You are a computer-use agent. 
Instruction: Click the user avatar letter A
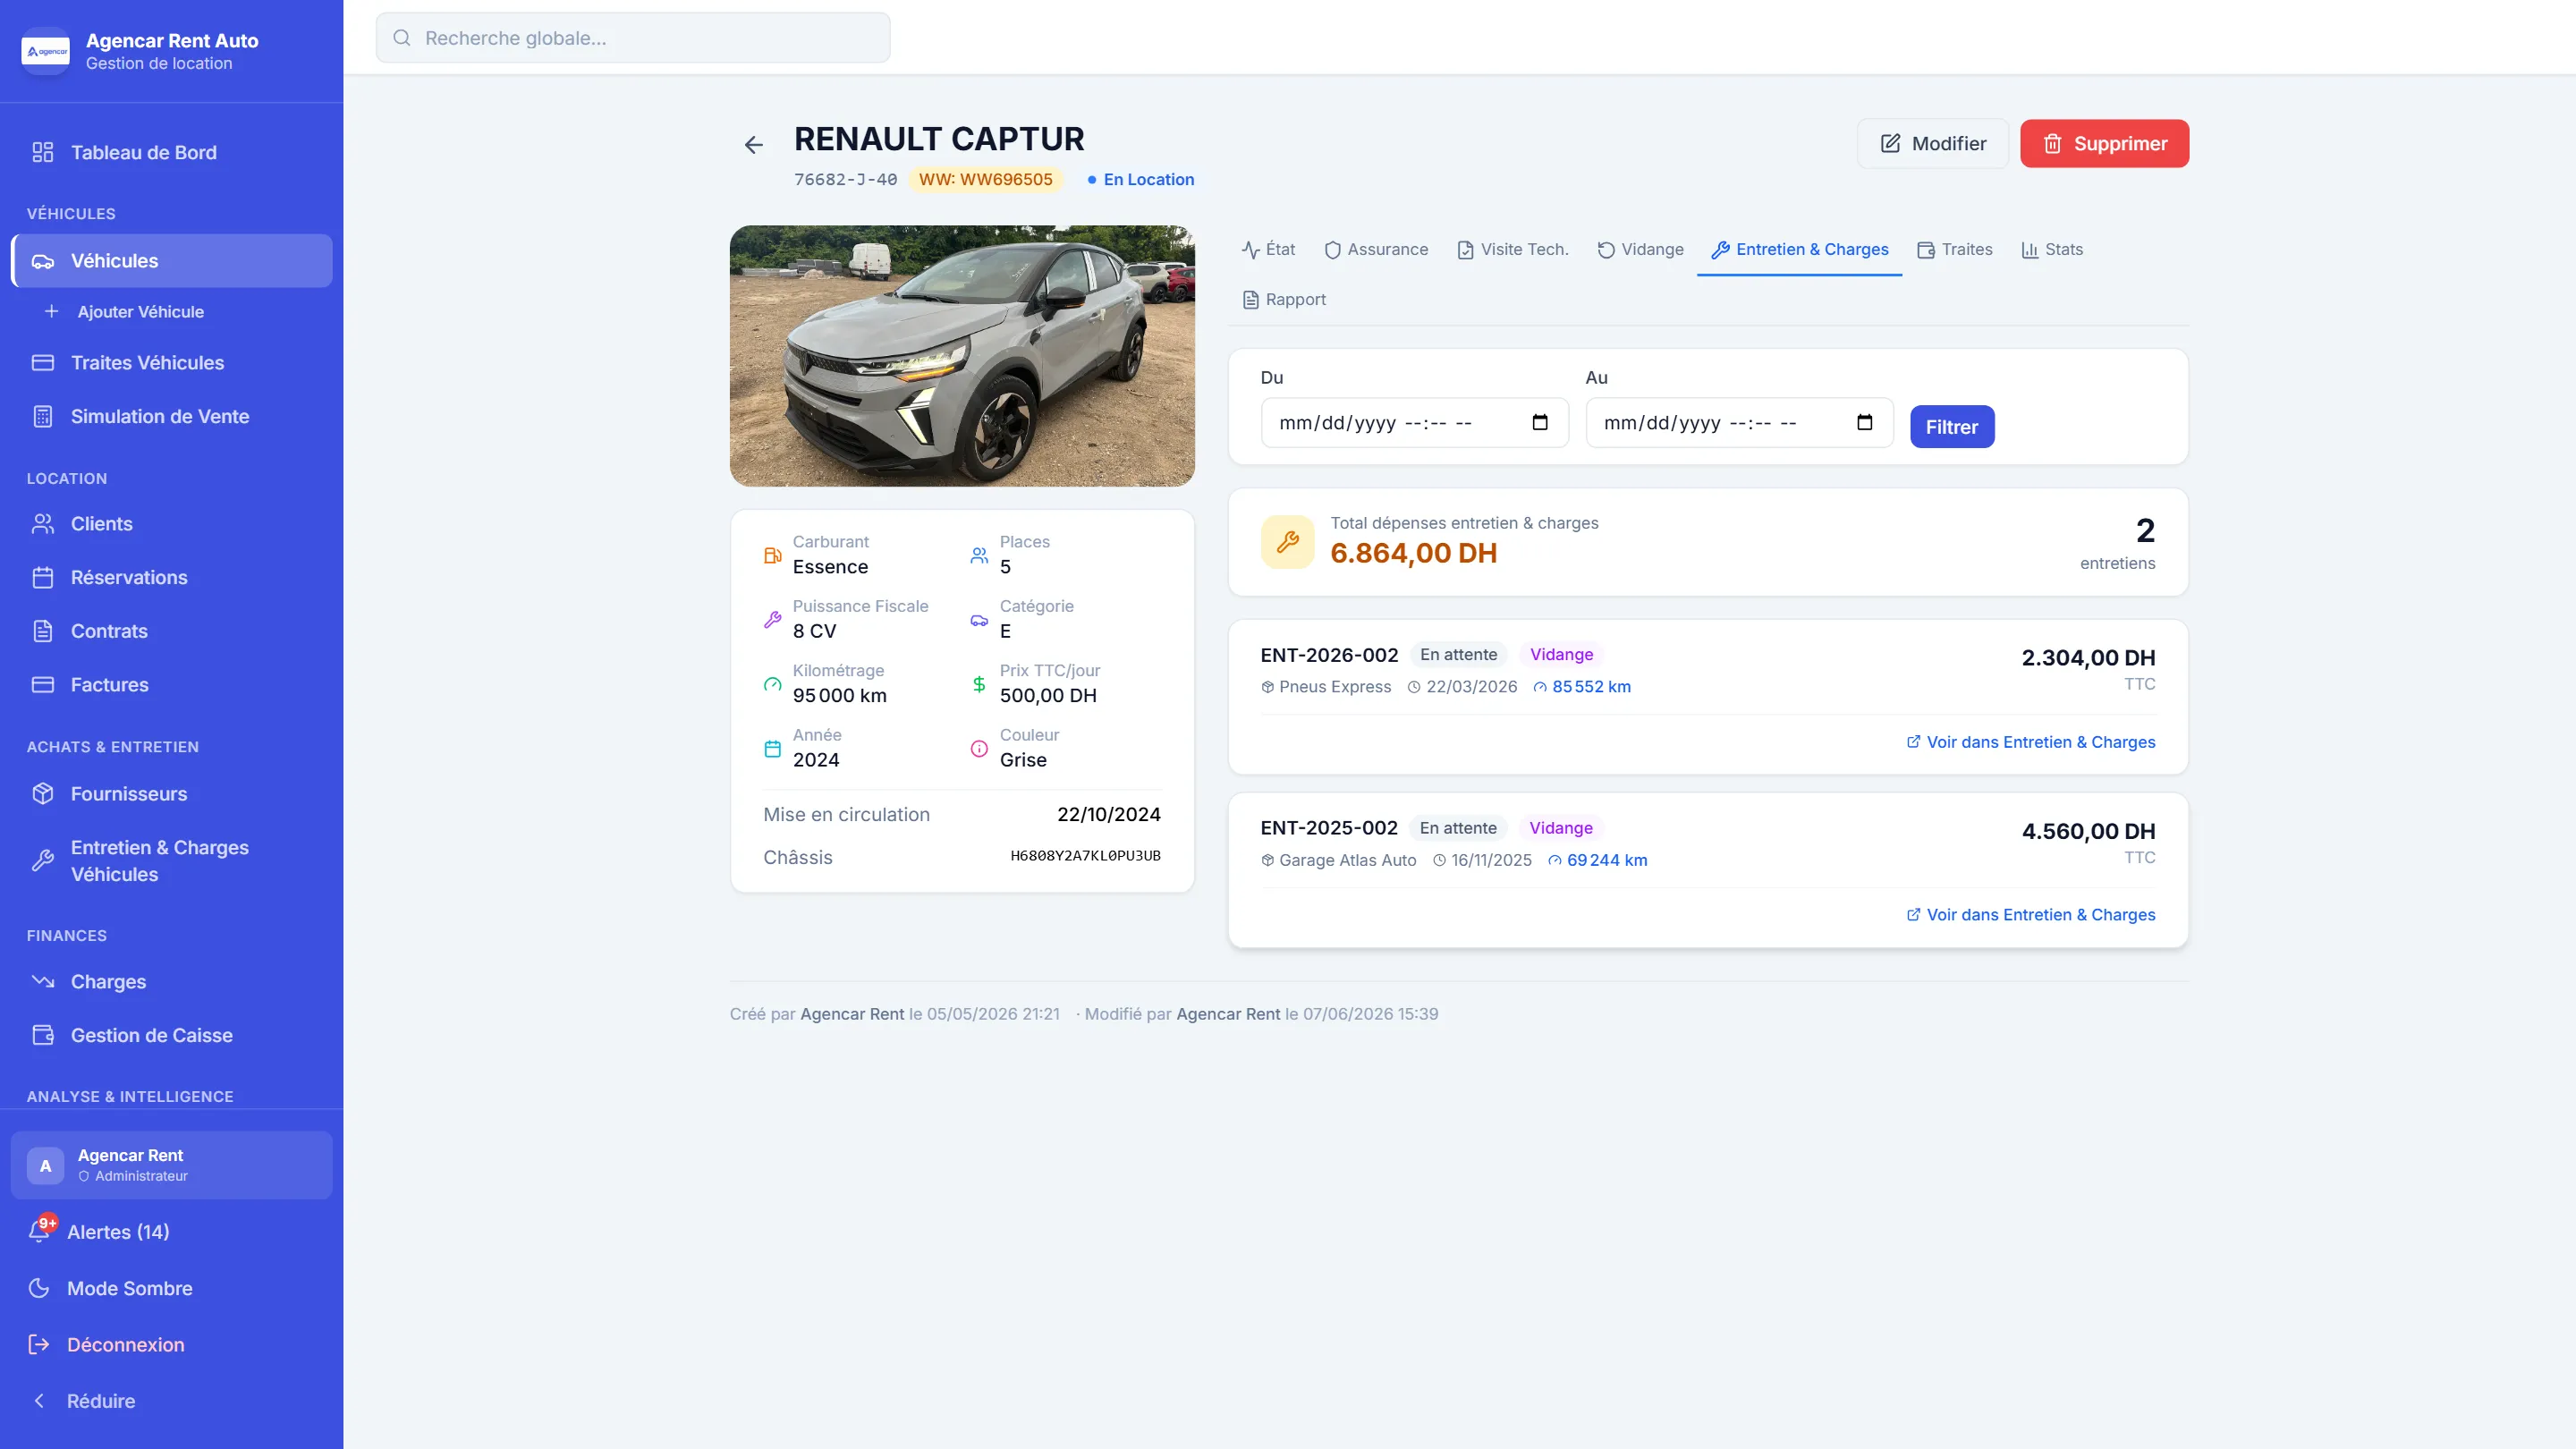(45, 1165)
